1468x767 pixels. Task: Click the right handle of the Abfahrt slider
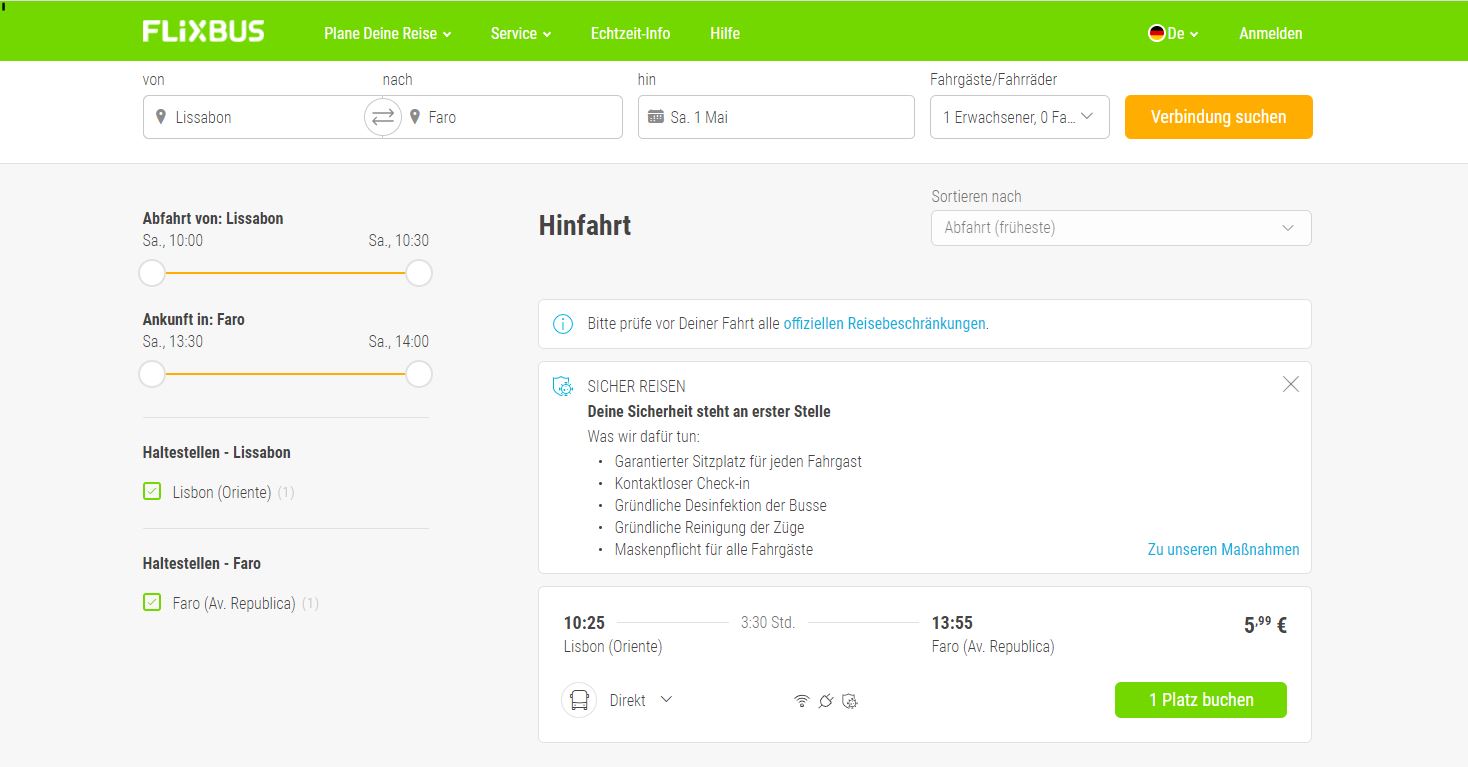[x=419, y=273]
